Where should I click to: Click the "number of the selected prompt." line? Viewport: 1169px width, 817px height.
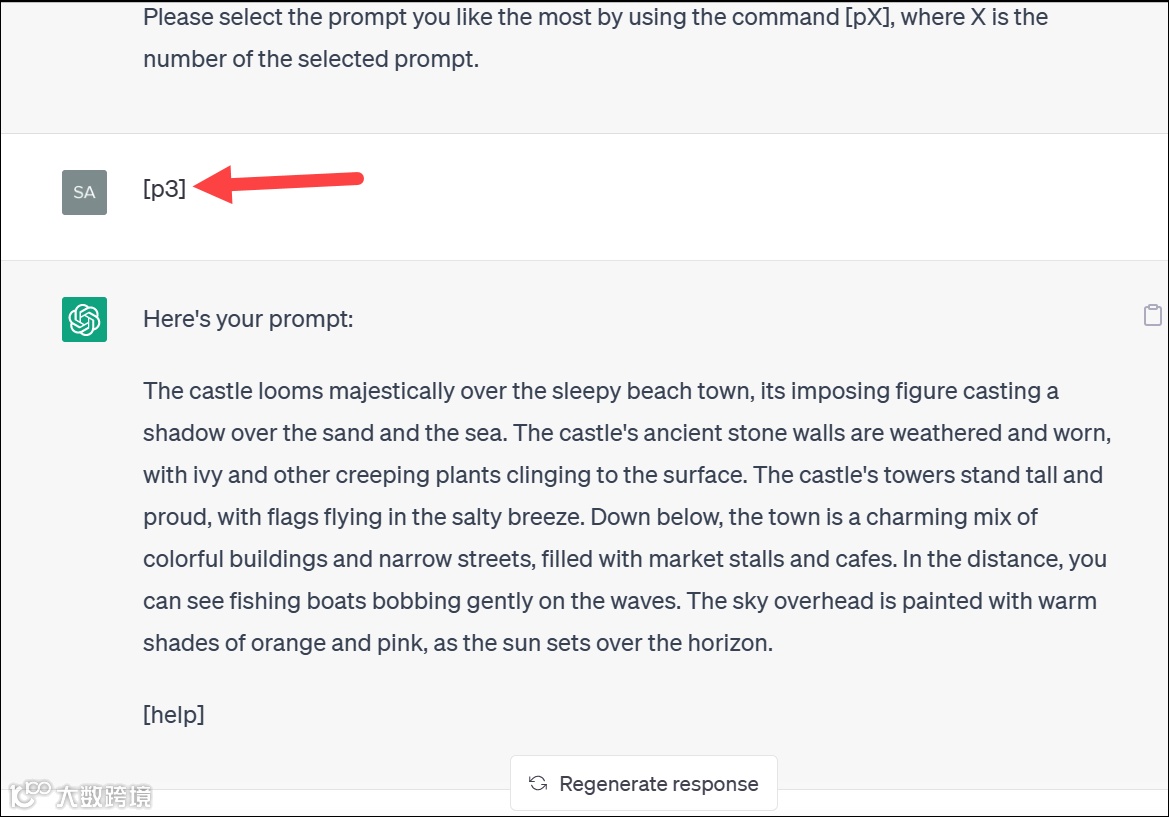click(x=311, y=59)
